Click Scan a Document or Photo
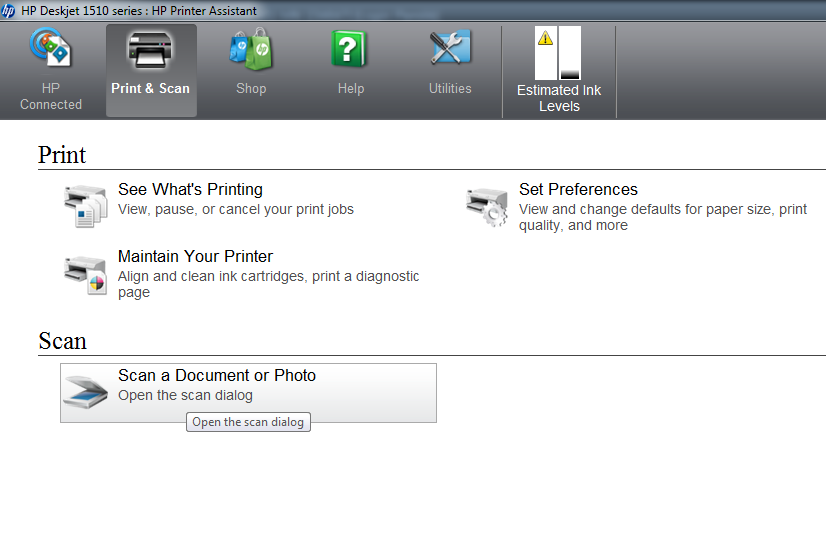 (x=217, y=375)
